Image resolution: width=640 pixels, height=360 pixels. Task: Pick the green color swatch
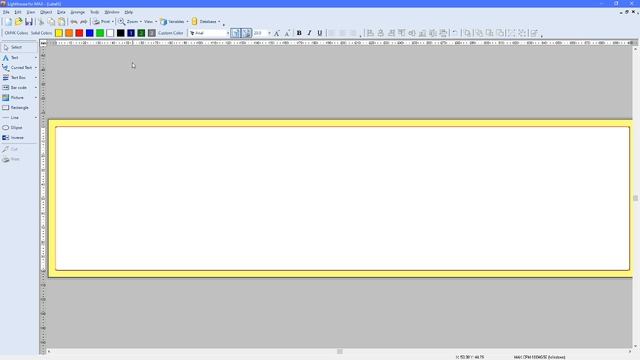coord(100,33)
